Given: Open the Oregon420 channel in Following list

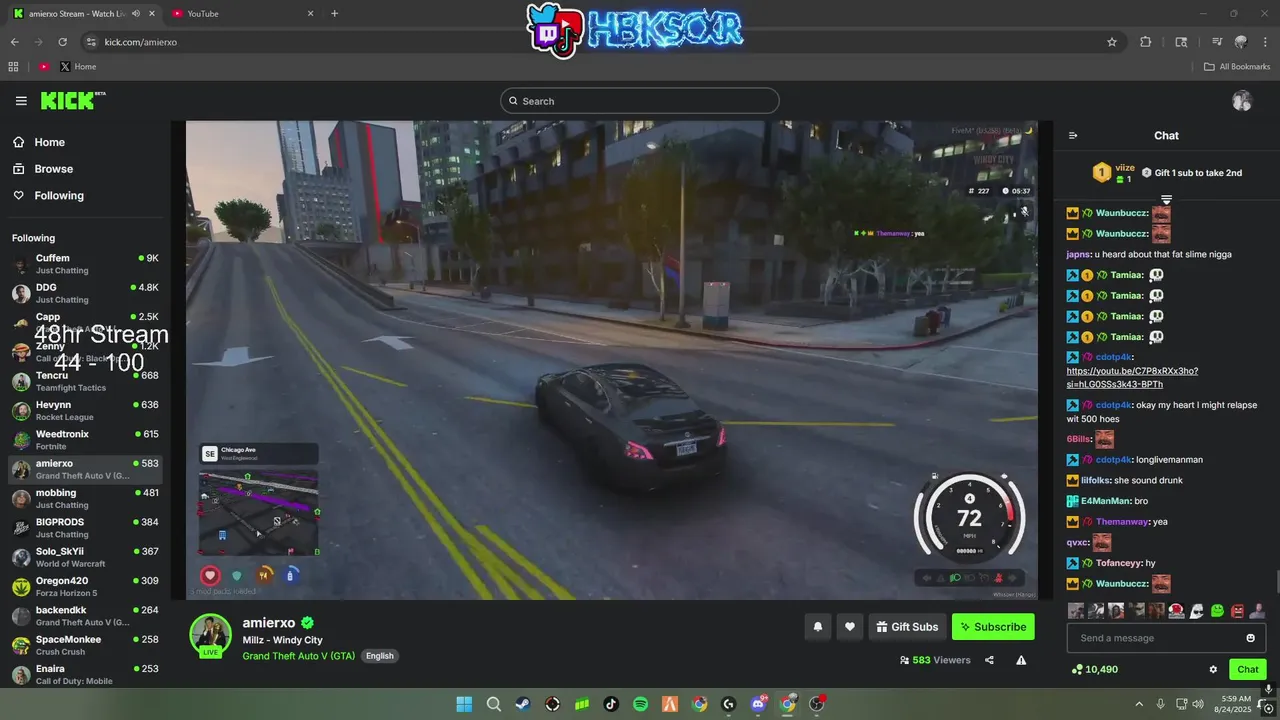Looking at the screenshot, I should (85, 587).
